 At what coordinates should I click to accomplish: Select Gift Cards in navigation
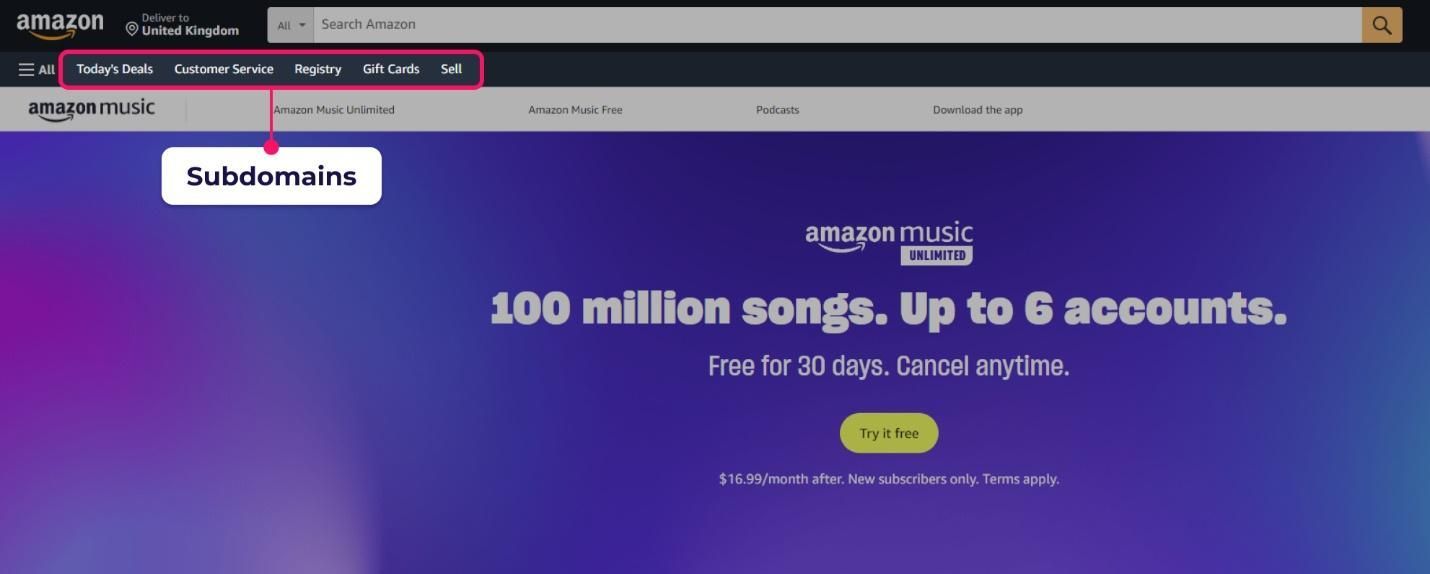click(391, 69)
